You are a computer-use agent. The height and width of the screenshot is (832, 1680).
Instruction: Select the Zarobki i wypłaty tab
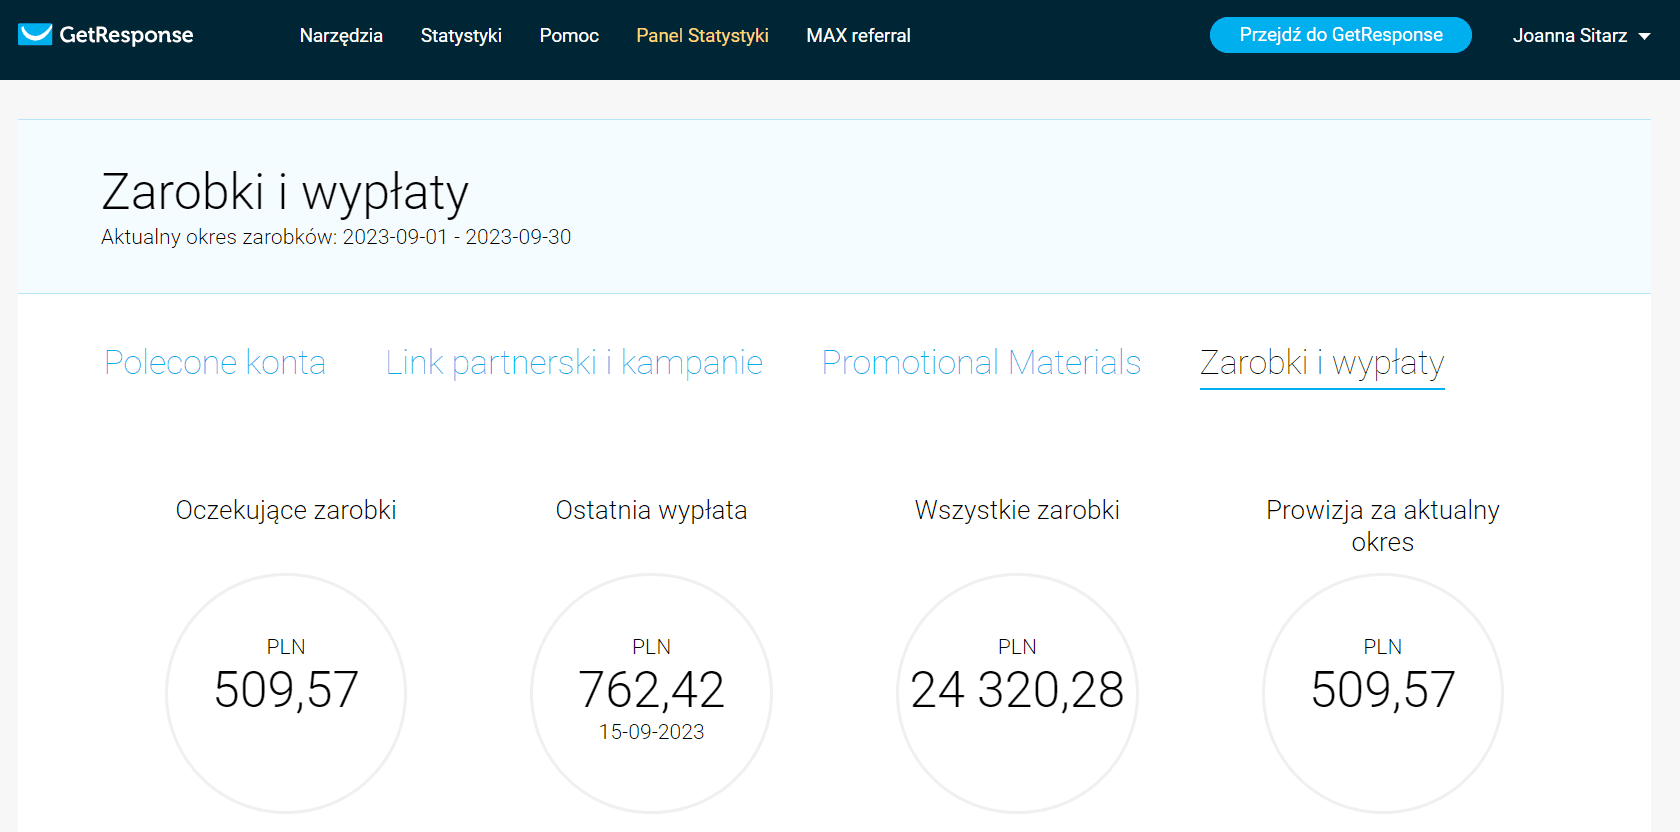(1322, 363)
